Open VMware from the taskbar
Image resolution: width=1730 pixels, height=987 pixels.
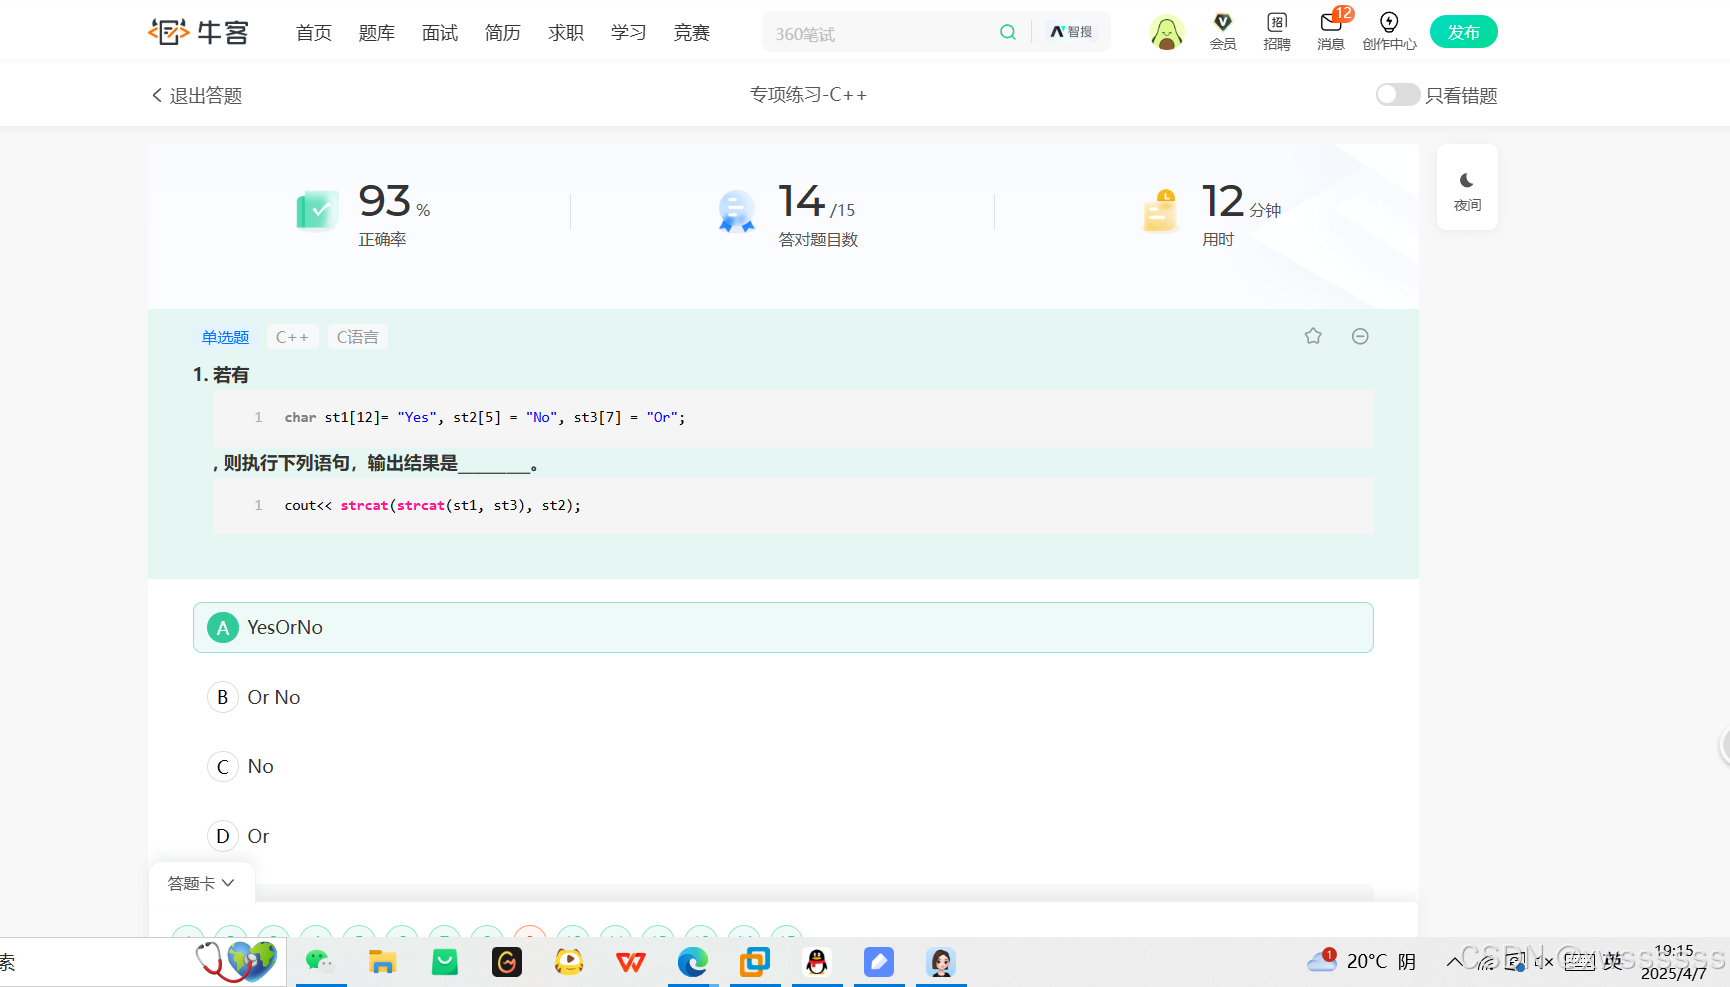755,962
